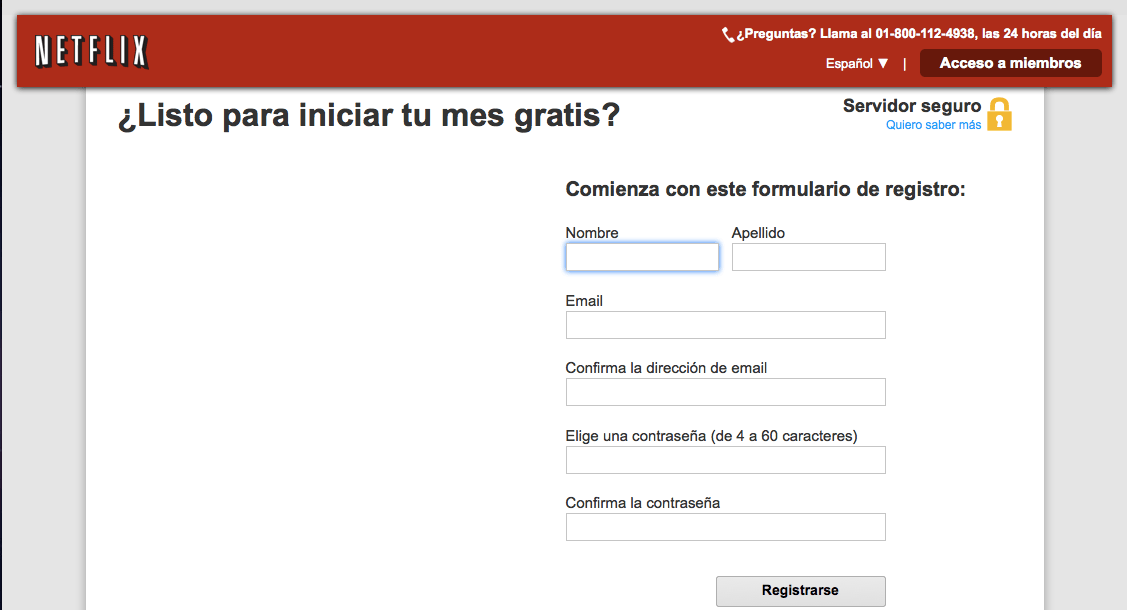This screenshot has width=1127, height=610.
Task: Submit the form with Registrarse button
Action: point(800,591)
